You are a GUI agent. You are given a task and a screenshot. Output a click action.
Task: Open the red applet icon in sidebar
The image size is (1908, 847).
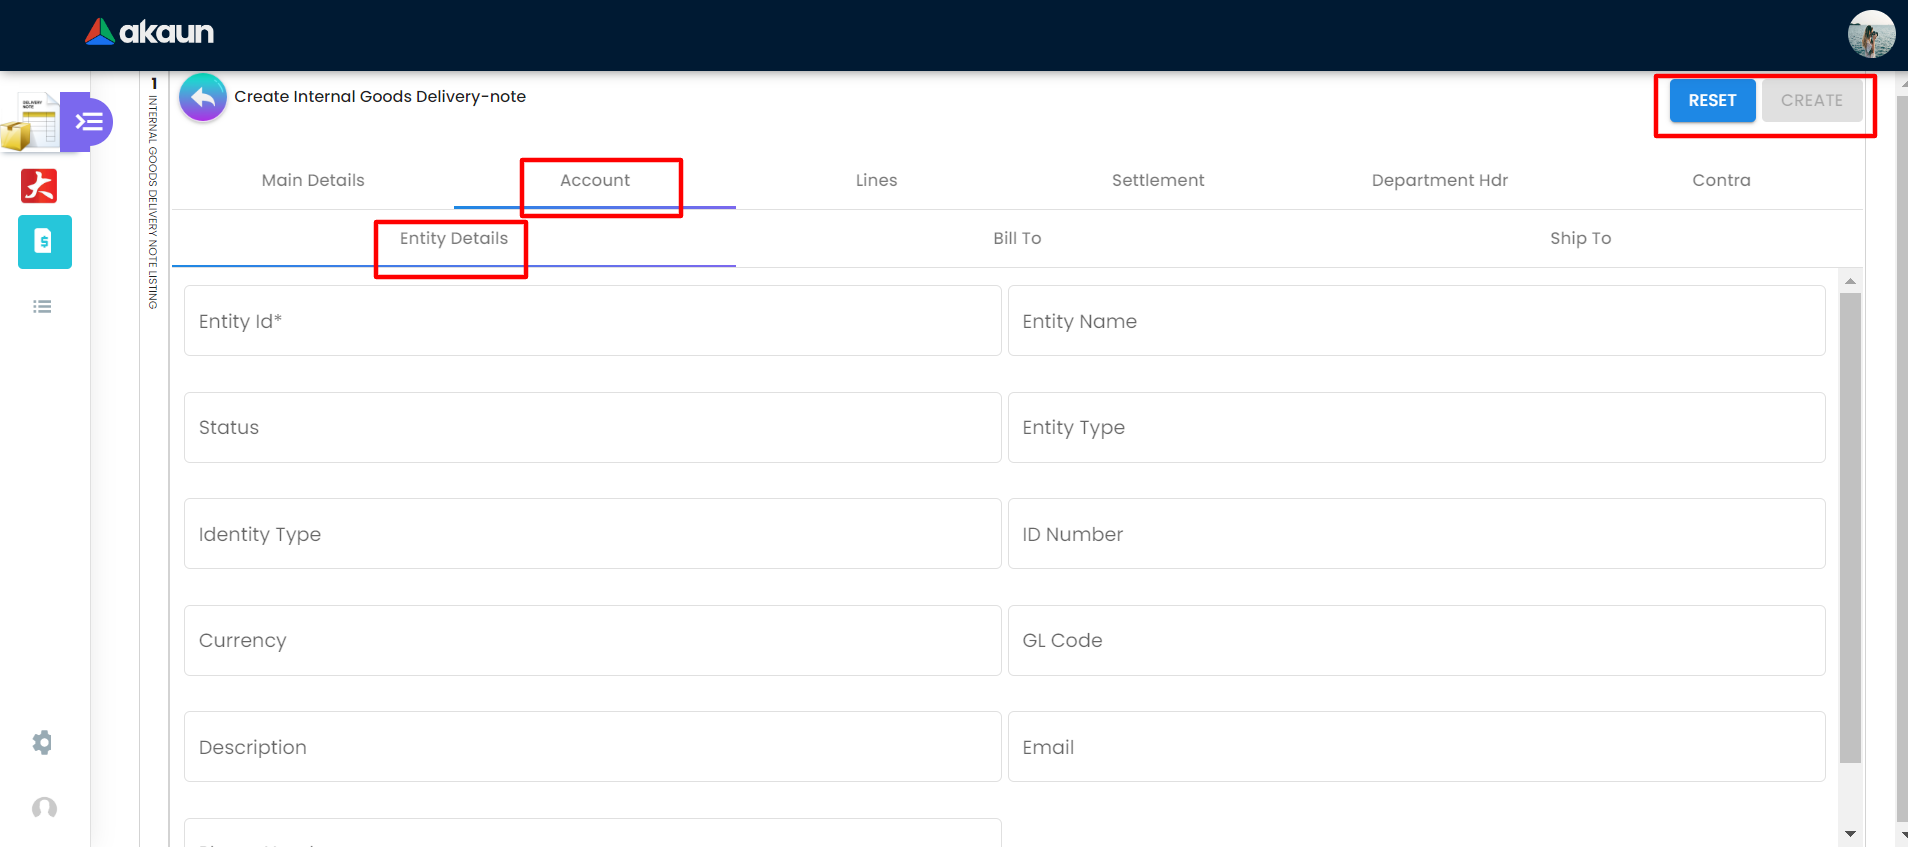point(40,186)
